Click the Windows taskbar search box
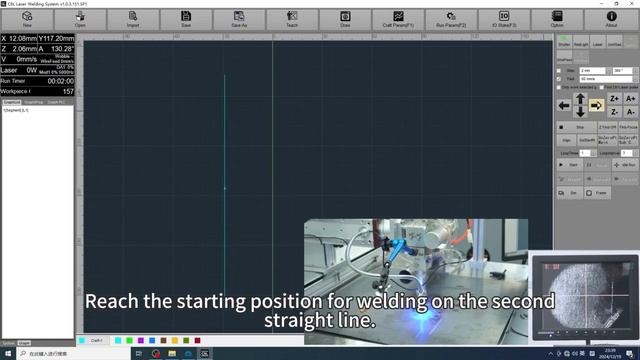640x360 pixels. coord(73,353)
